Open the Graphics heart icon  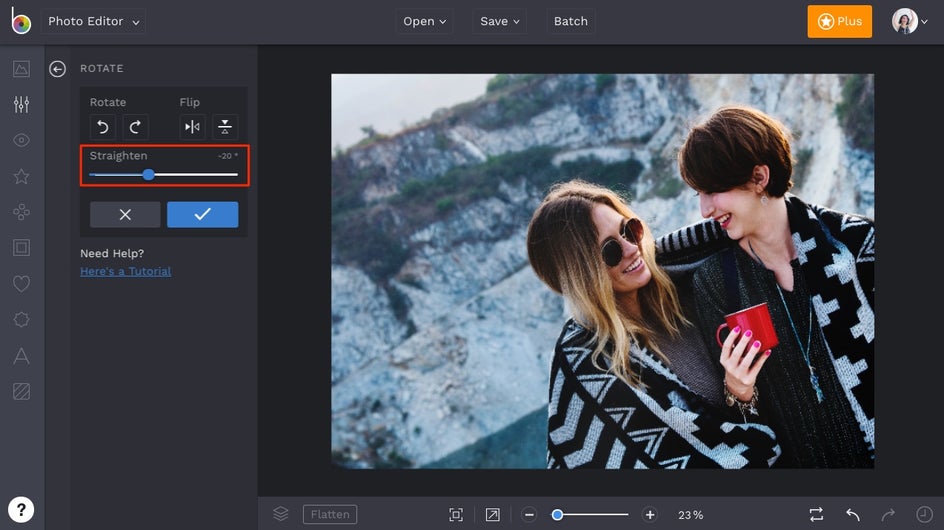pos(21,284)
